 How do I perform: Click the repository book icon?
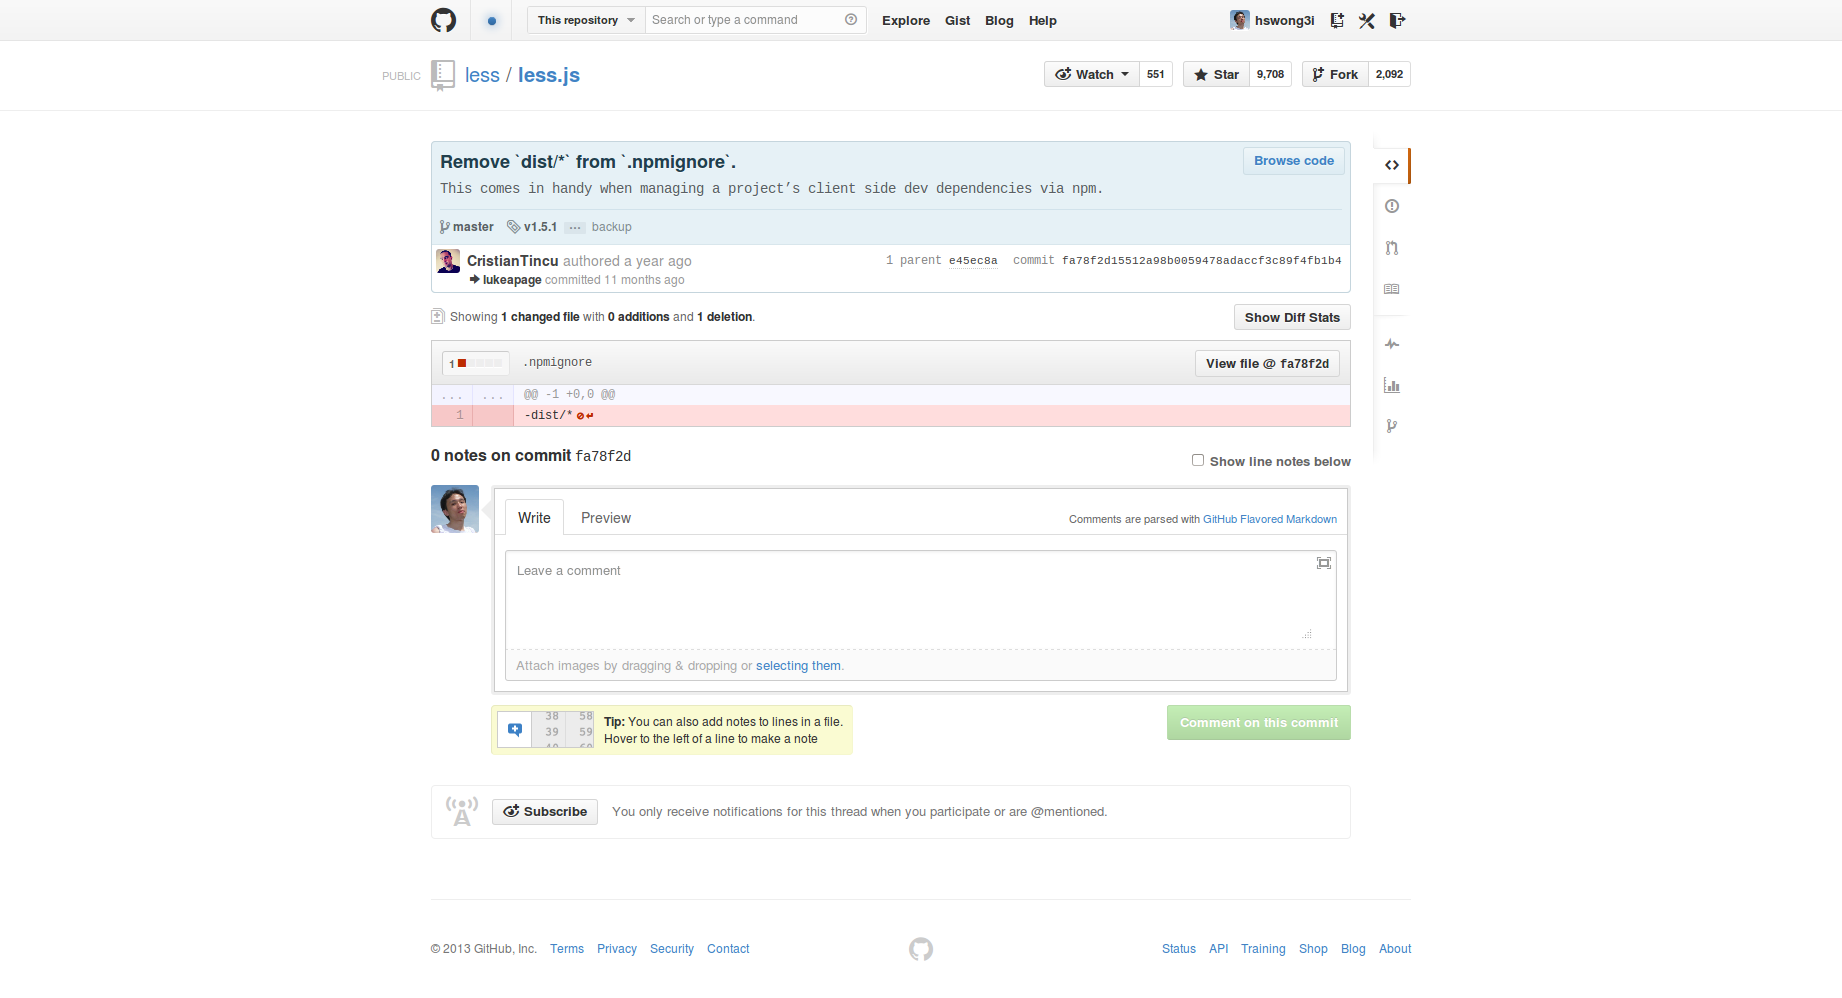(443, 75)
